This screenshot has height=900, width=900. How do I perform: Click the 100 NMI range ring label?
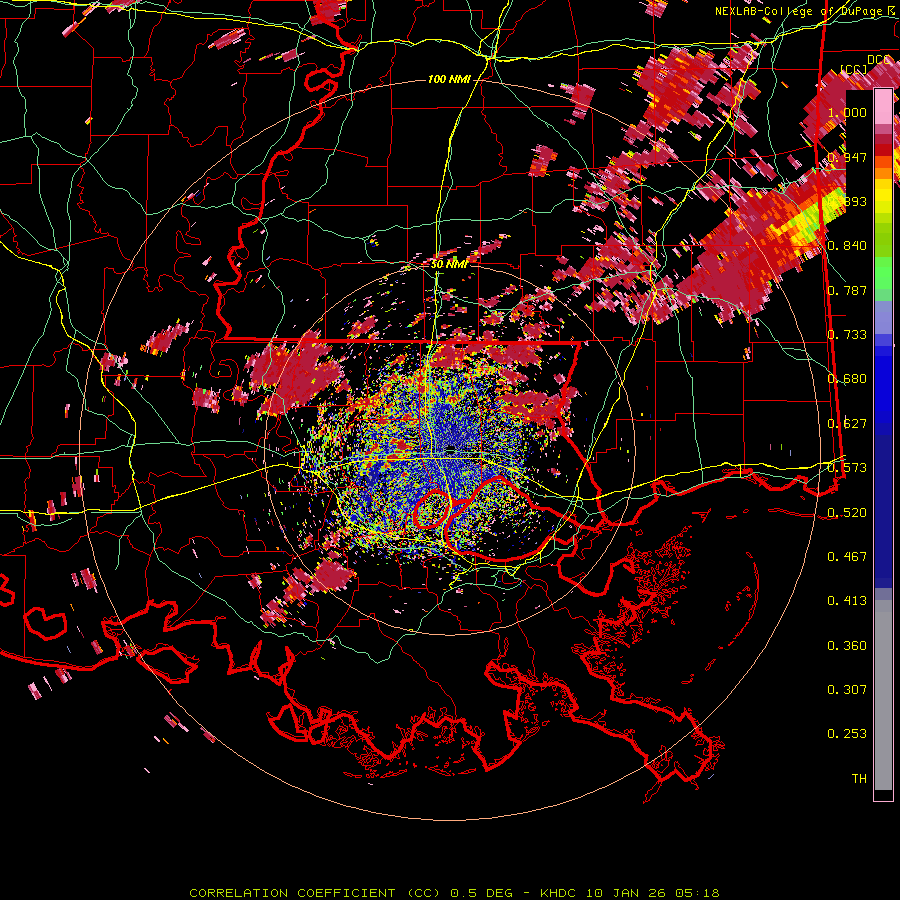449,79
